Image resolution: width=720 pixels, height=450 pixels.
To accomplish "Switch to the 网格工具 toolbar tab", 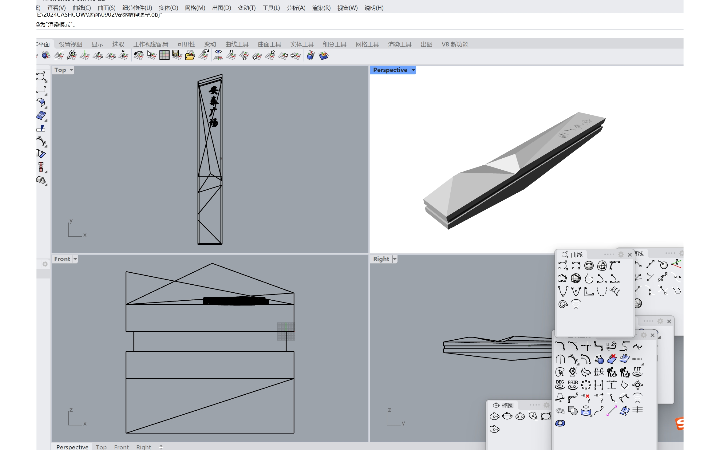I will point(367,44).
